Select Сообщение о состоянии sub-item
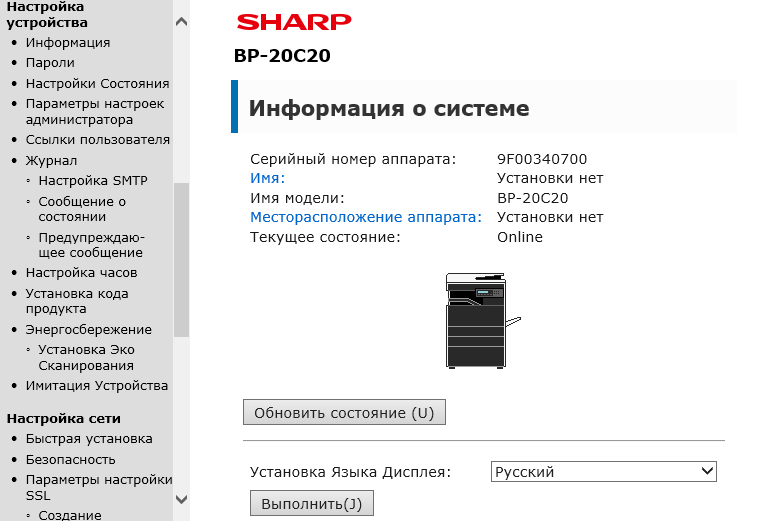Screen dimensions: 778x521 click(x=82, y=209)
